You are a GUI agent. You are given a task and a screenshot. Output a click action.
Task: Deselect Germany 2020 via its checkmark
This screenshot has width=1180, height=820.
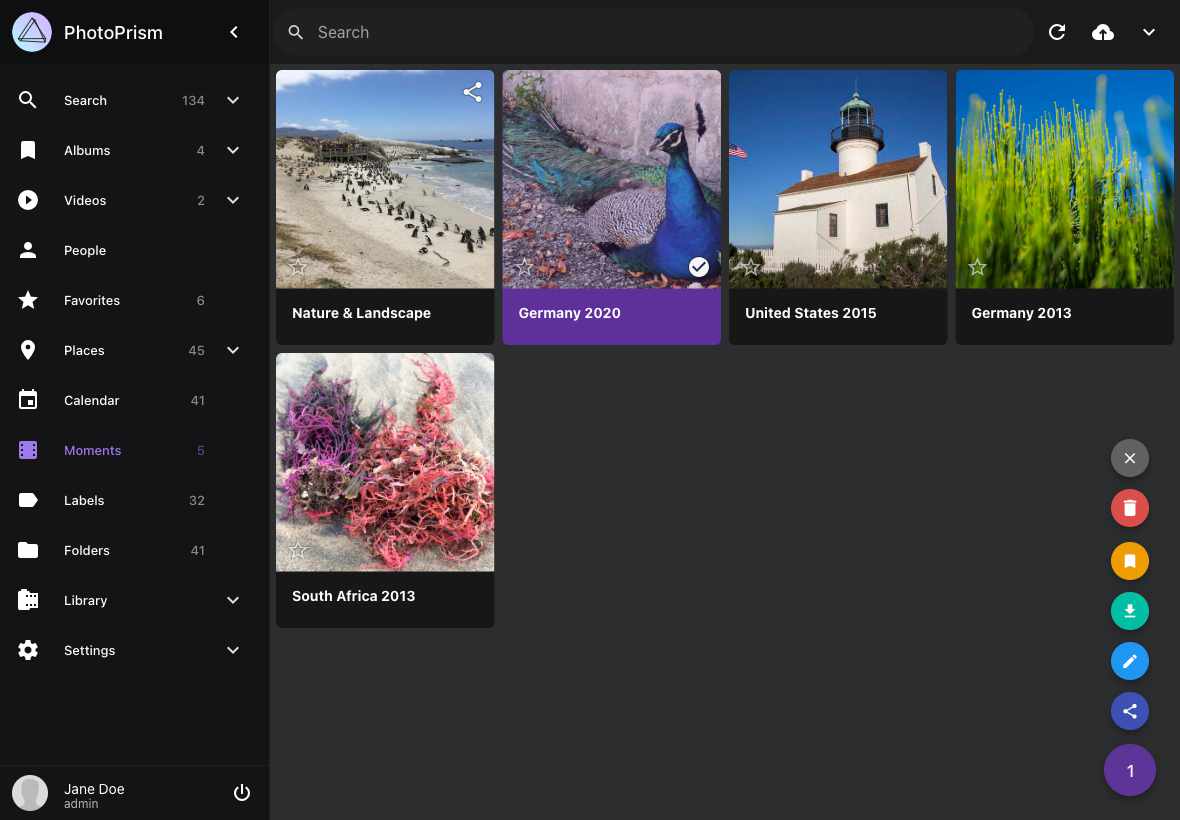pyautogui.click(x=698, y=267)
